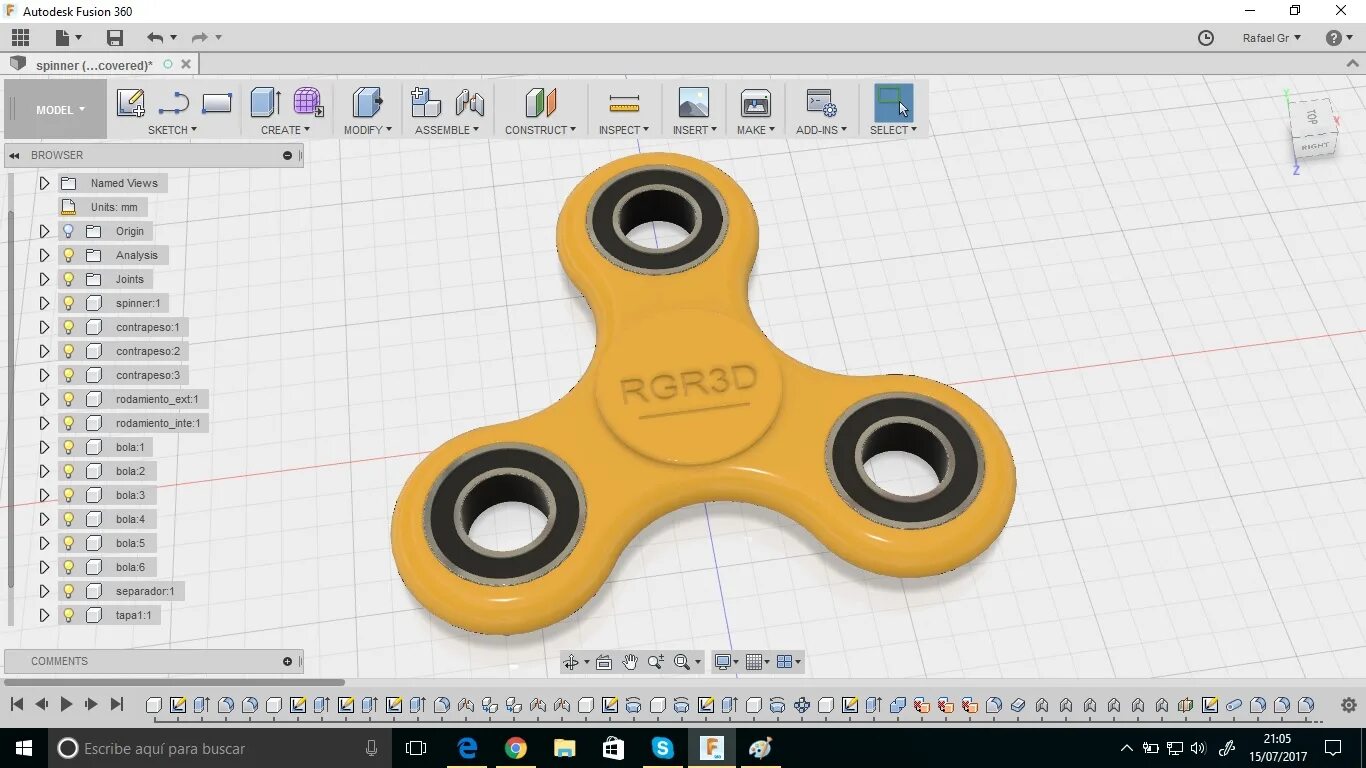Open Skype from the taskbar

tap(663, 748)
